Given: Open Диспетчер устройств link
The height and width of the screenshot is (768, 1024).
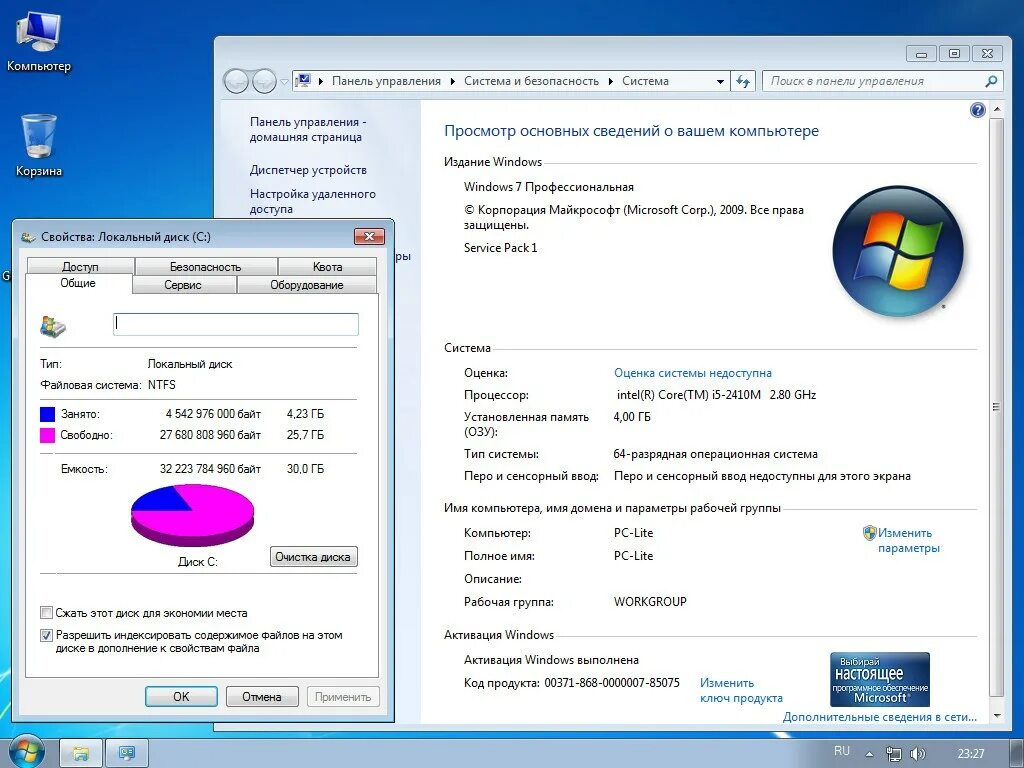Looking at the screenshot, I should [308, 170].
